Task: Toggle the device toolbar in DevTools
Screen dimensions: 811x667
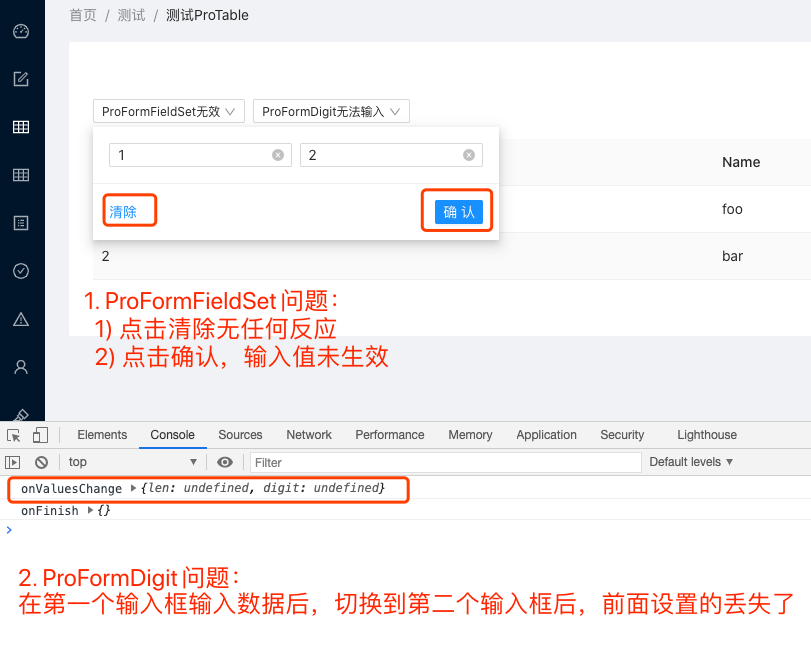Action: tap(38, 435)
